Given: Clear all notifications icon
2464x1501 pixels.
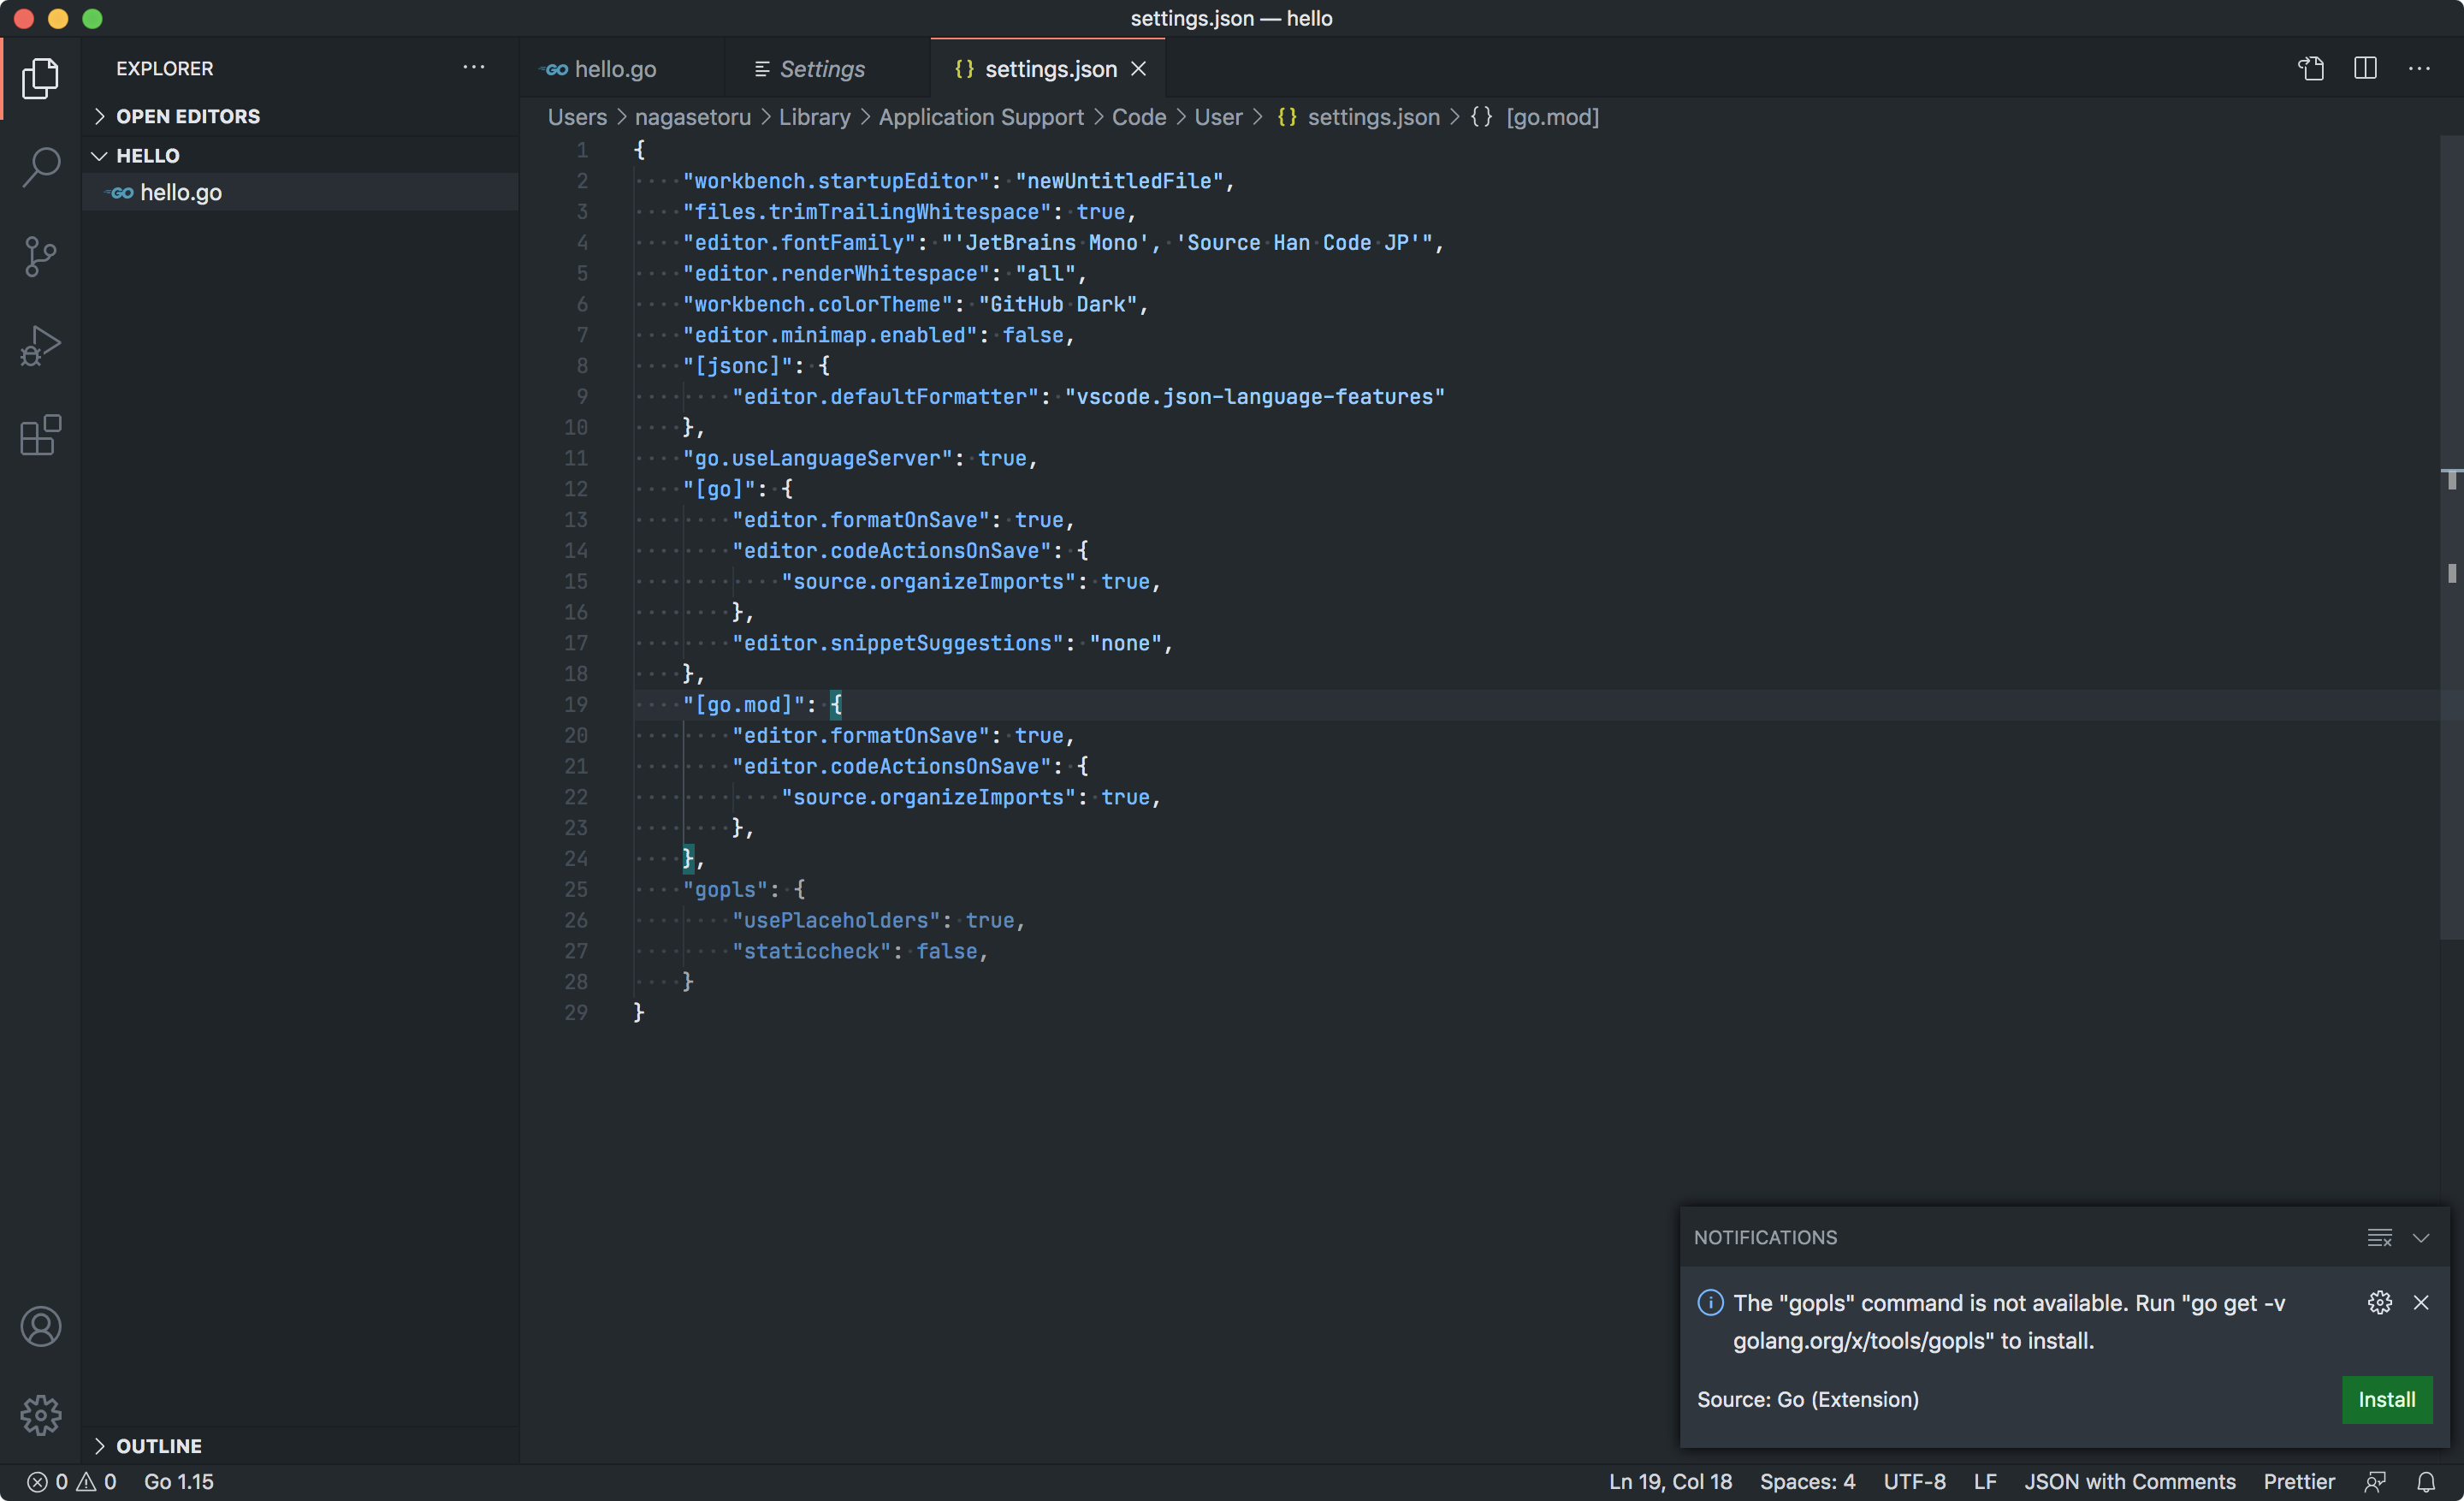Looking at the screenshot, I should tap(2379, 1237).
